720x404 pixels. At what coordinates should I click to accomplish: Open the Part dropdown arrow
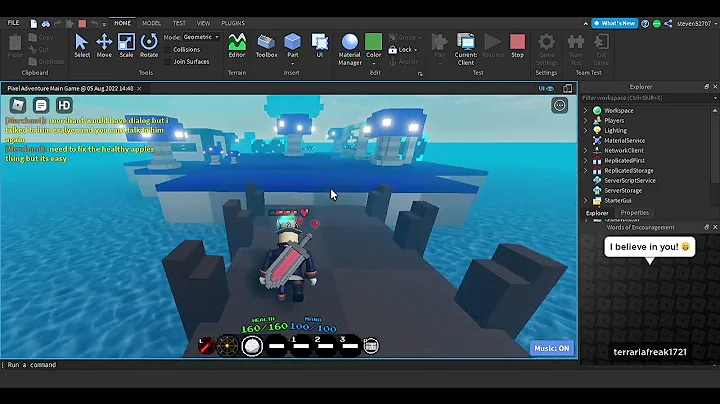[x=292, y=63]
